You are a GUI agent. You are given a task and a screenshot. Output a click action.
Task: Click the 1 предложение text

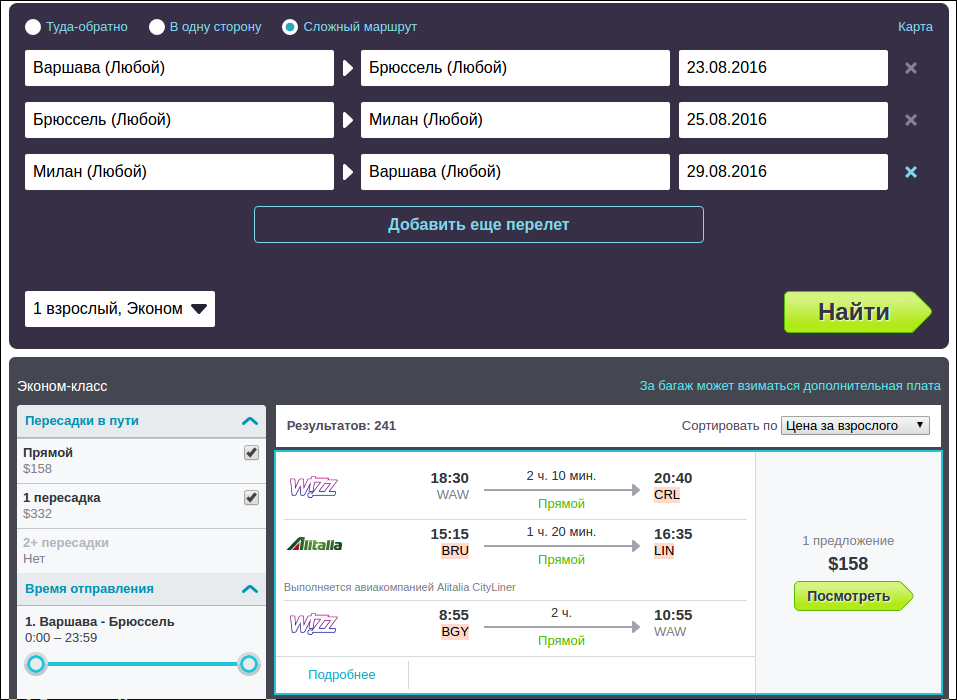pos(848,541)
